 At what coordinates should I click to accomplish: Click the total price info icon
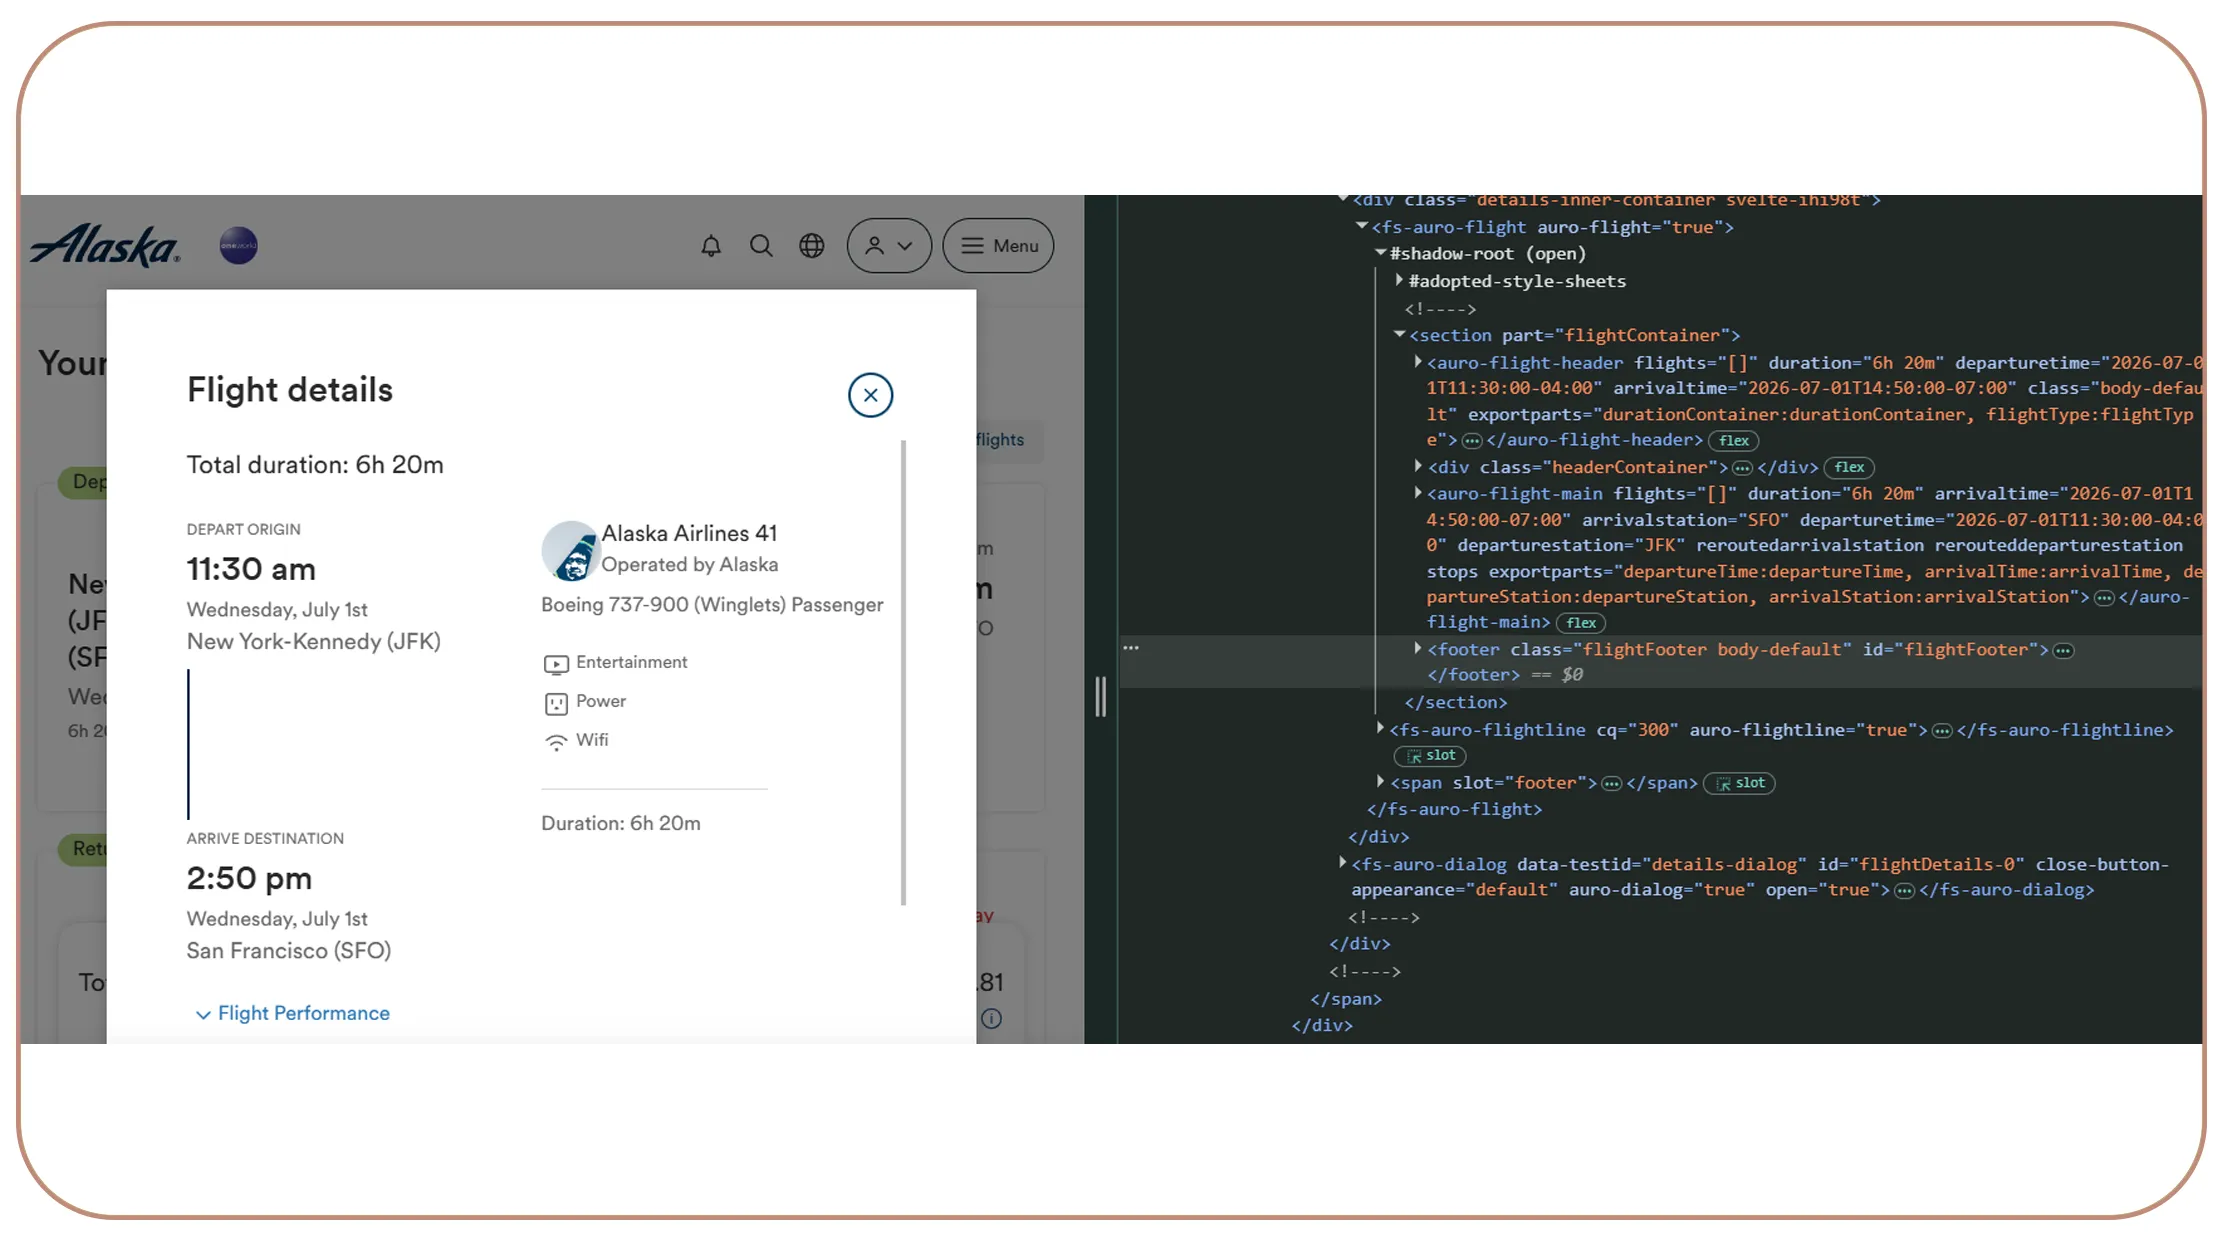pos(991,1018)
